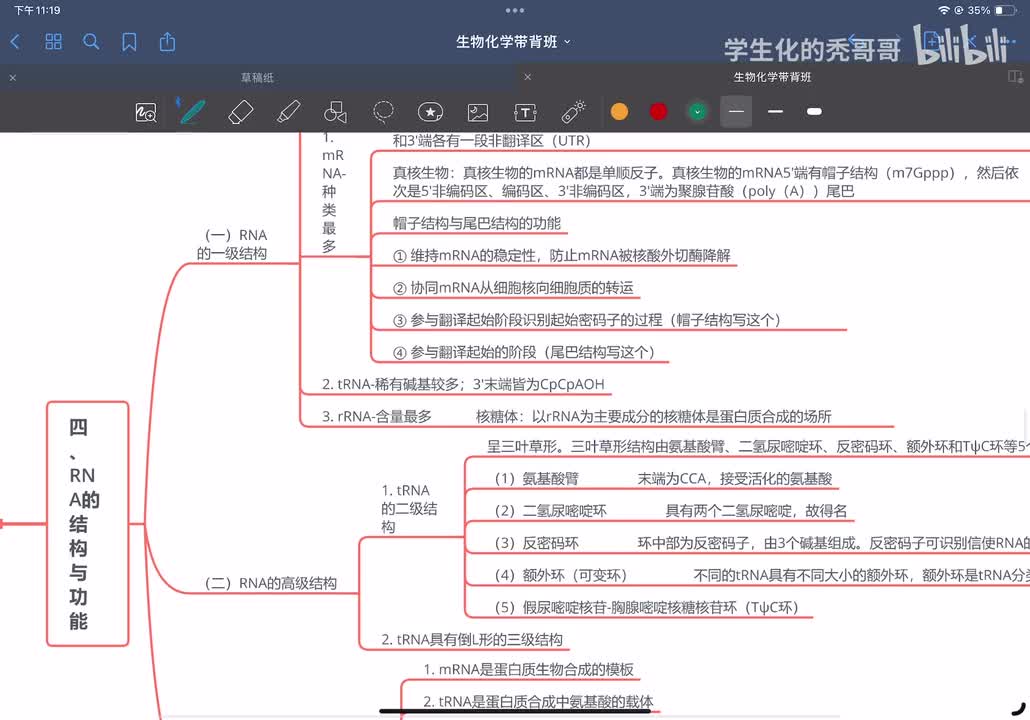The image size is (1030, 720).
Task: Pick the green pen color
Action: [x=698, y=112]
